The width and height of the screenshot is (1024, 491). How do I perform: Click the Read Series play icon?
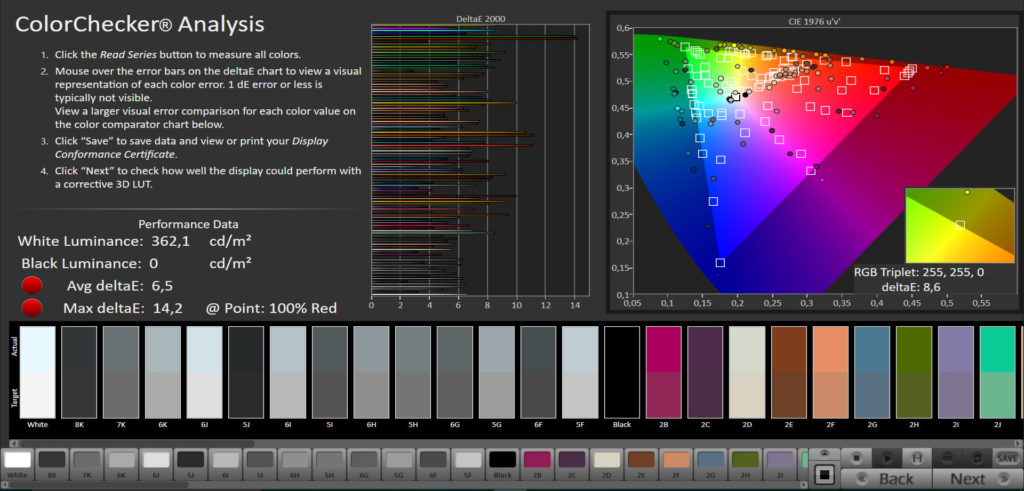886,458
